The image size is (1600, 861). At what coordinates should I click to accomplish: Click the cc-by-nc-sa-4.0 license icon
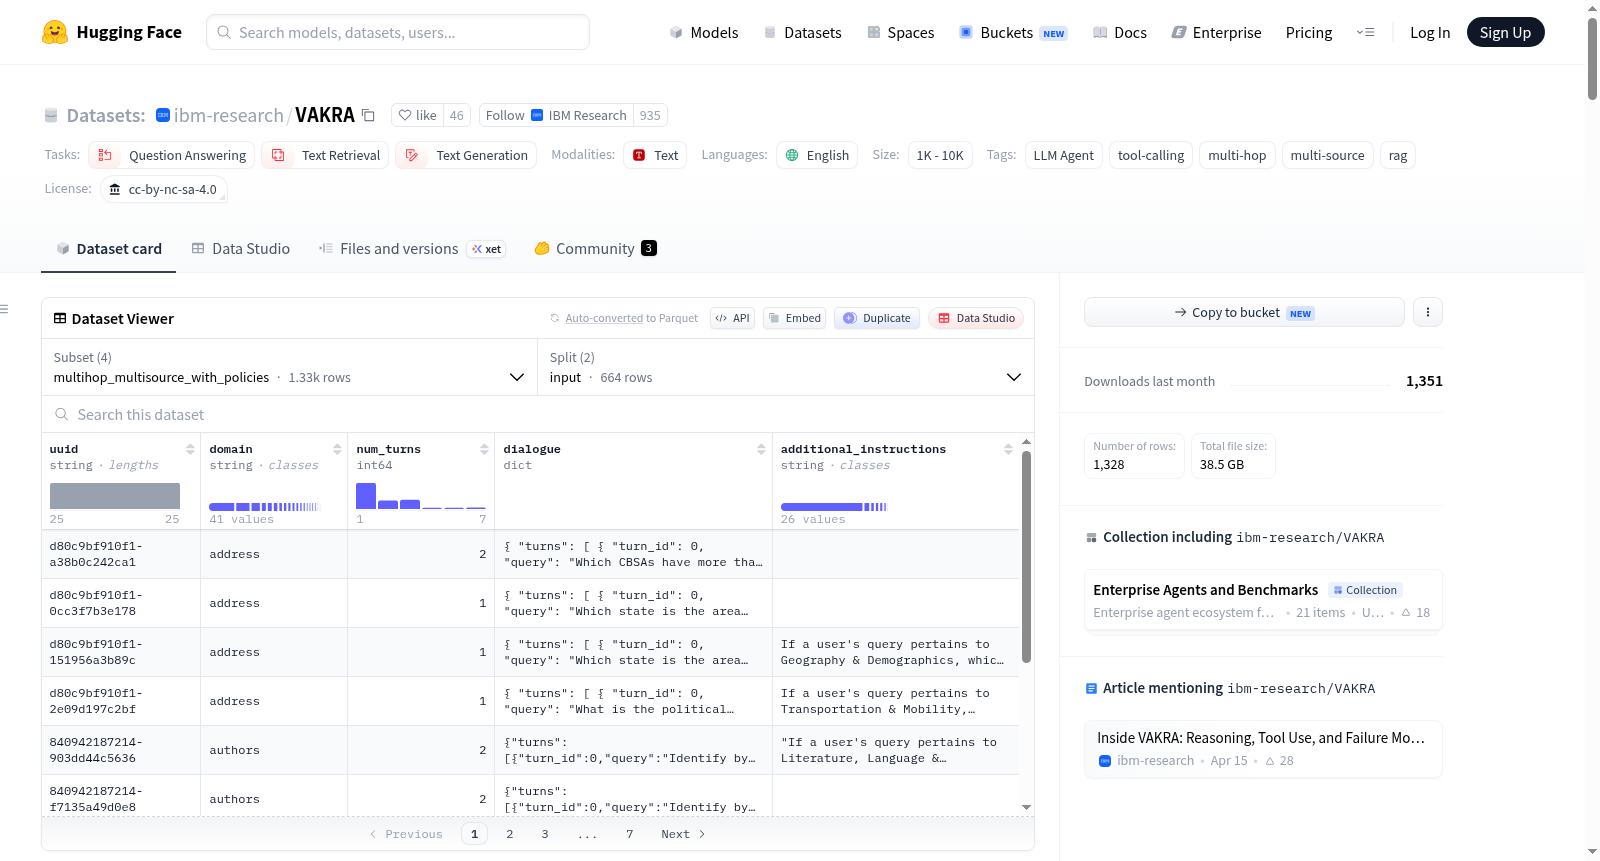pyautogui.click(x=115, y=189)
